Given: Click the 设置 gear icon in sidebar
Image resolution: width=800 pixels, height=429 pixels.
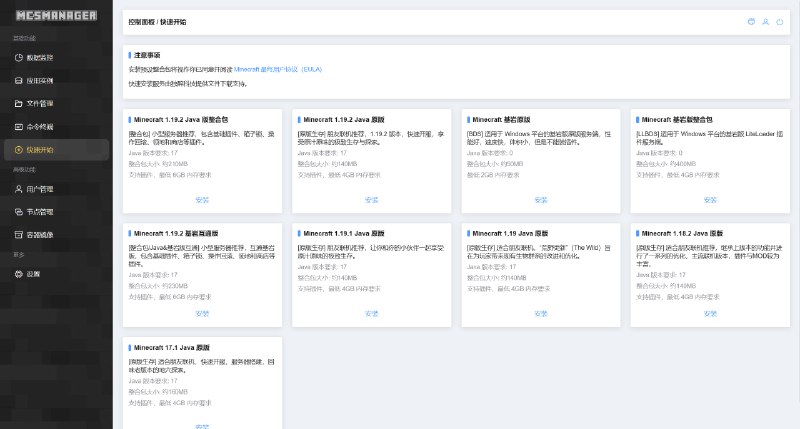Looking at the screenshot, I should pyautogui.click(x=17, y=273).
